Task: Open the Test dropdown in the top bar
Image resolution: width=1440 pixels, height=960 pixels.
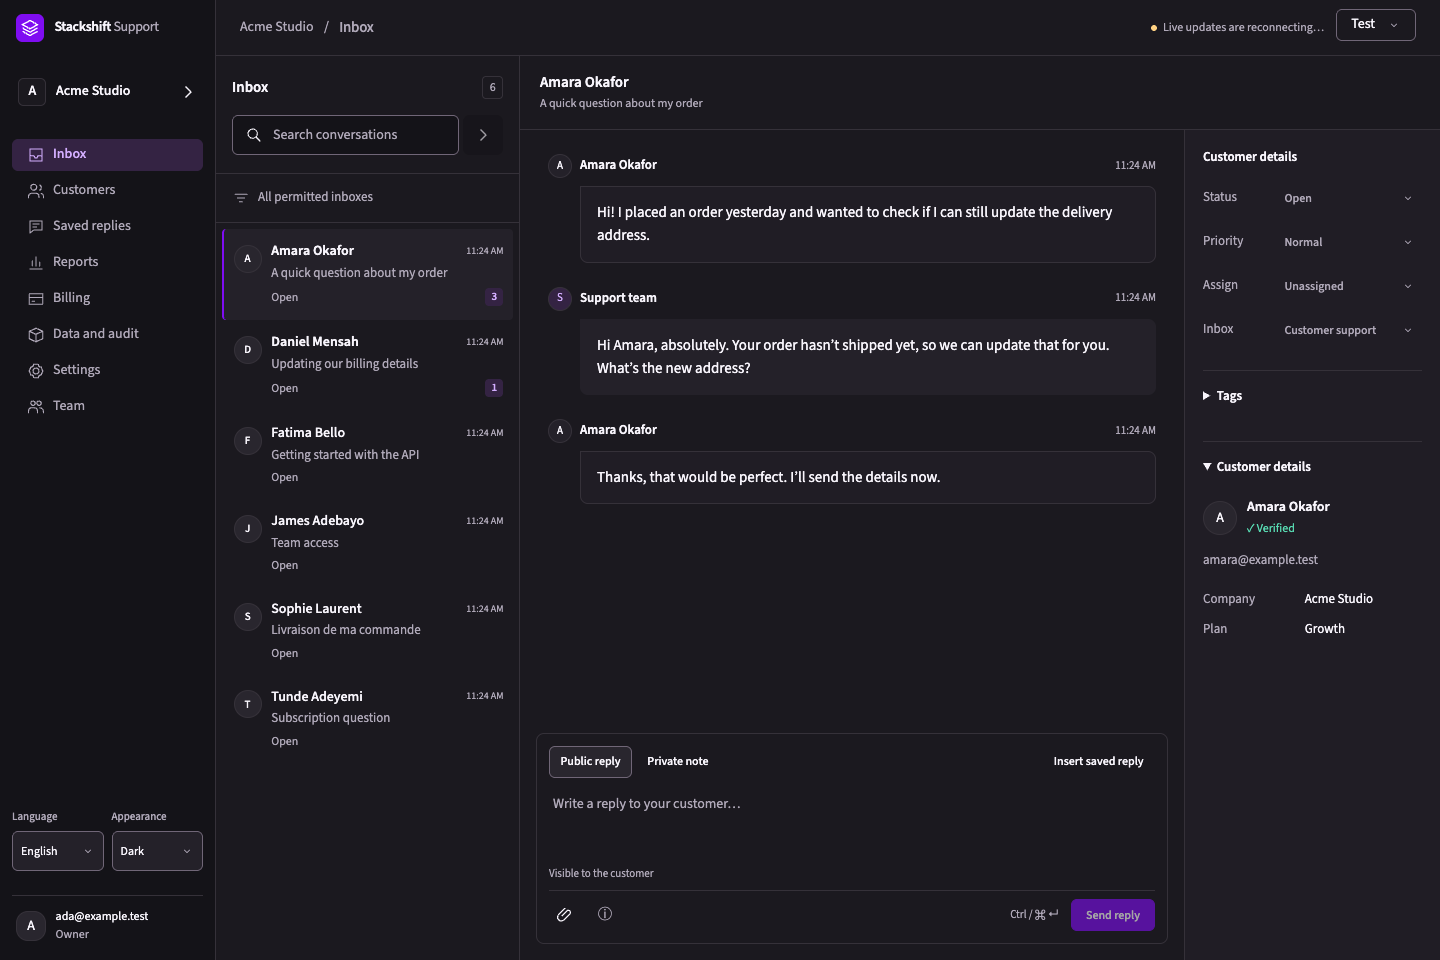Action: 1375,25
